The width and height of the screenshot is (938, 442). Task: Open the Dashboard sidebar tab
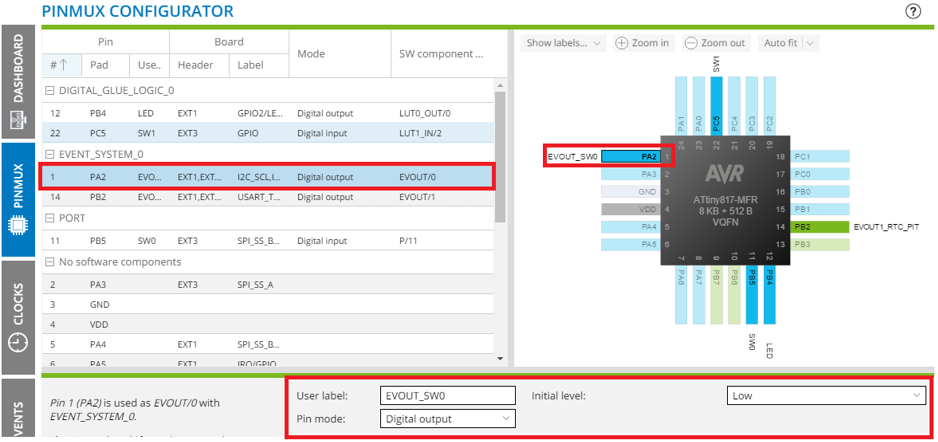coord(18,84)
